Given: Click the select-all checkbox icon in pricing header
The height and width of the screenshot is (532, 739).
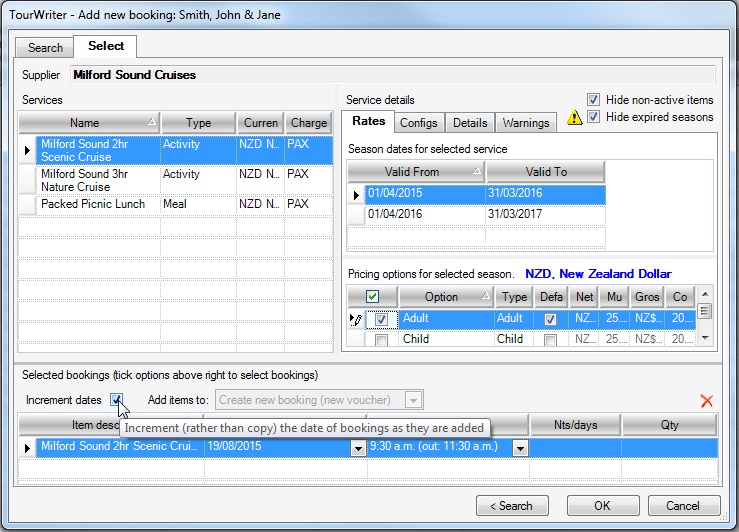Looking at the screenshot, I should [372, 297].
